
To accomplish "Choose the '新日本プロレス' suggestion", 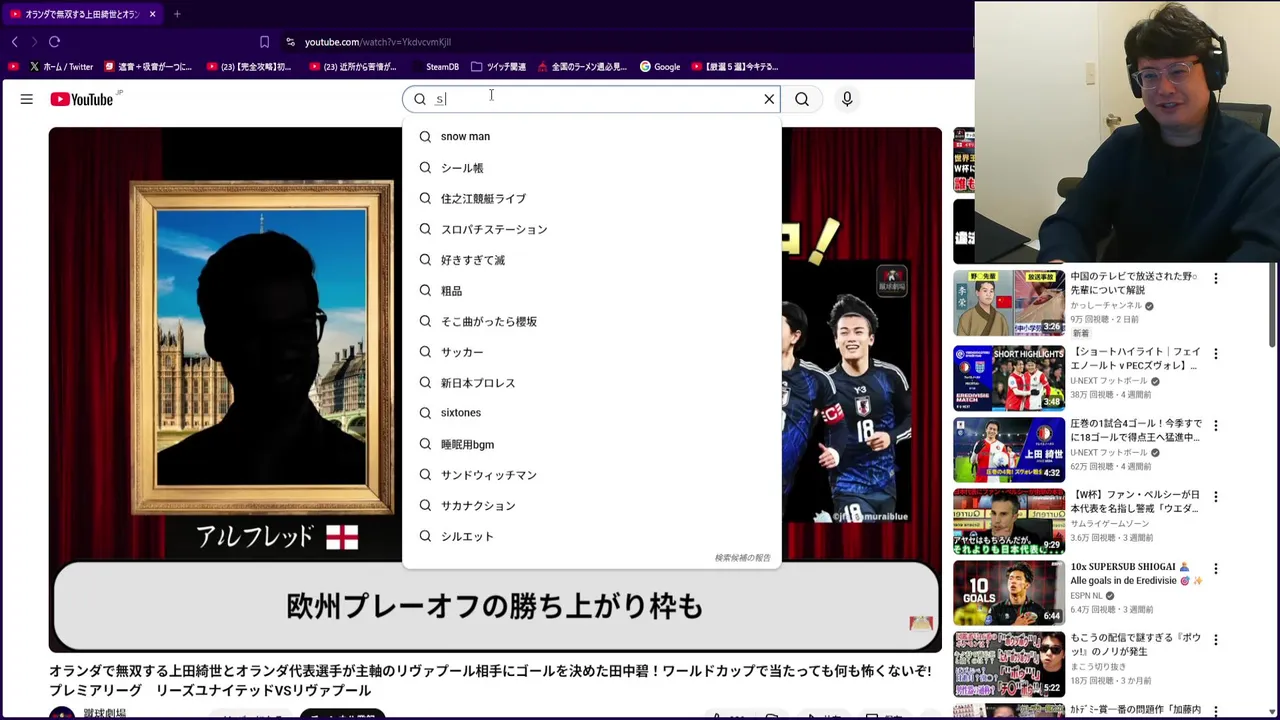I will point(591,383).
